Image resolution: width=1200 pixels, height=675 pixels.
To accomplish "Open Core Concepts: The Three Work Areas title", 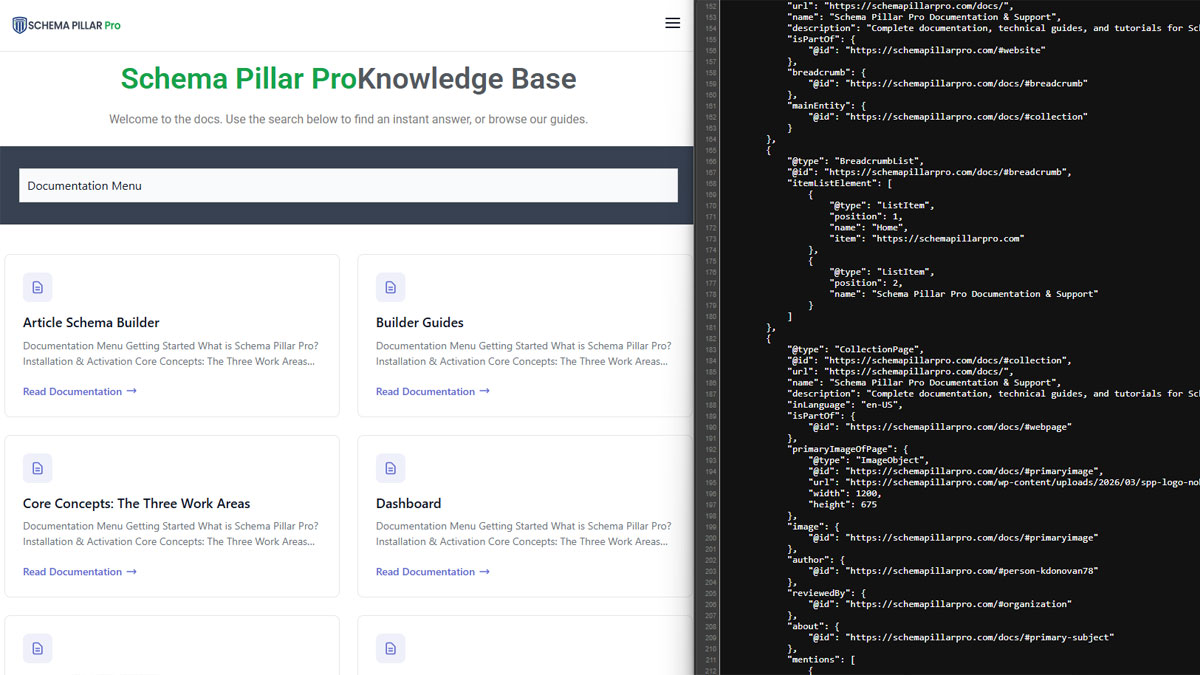I will click(136, 503).
